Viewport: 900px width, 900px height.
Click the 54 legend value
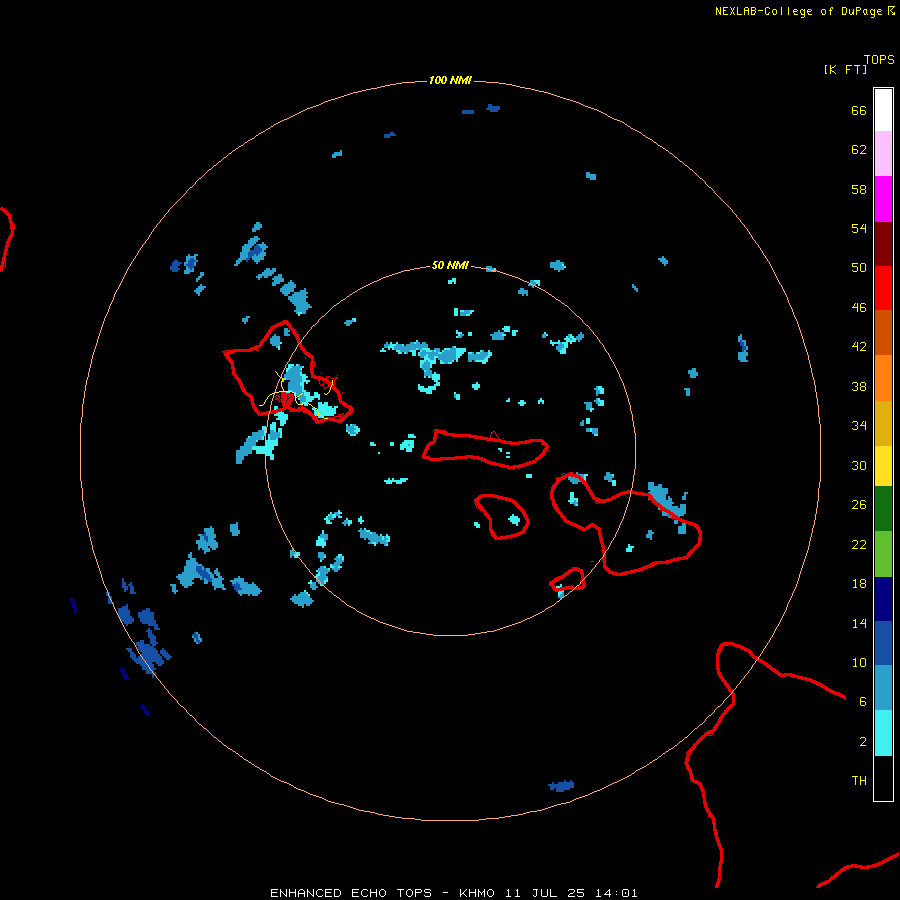point(859,228)
